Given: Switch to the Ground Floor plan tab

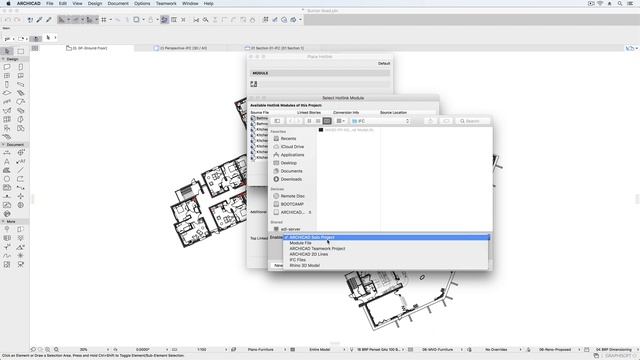Looking at the screenshot, I should [x=87, y=48].
